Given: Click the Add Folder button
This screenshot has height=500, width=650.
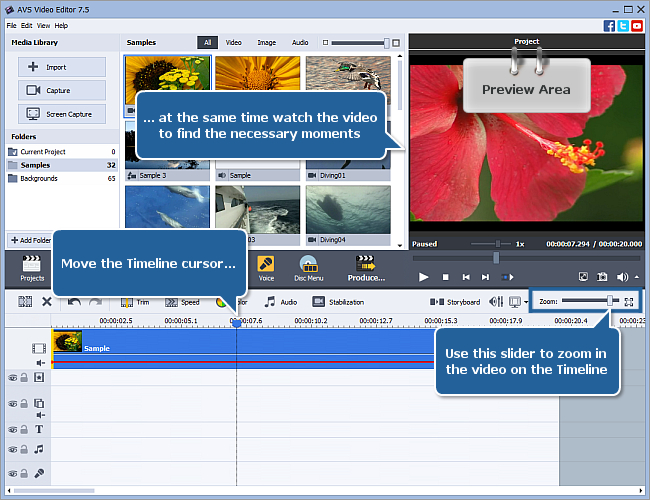Looking at the screenshot, I should pyautogui.click(x=31, y=240).
